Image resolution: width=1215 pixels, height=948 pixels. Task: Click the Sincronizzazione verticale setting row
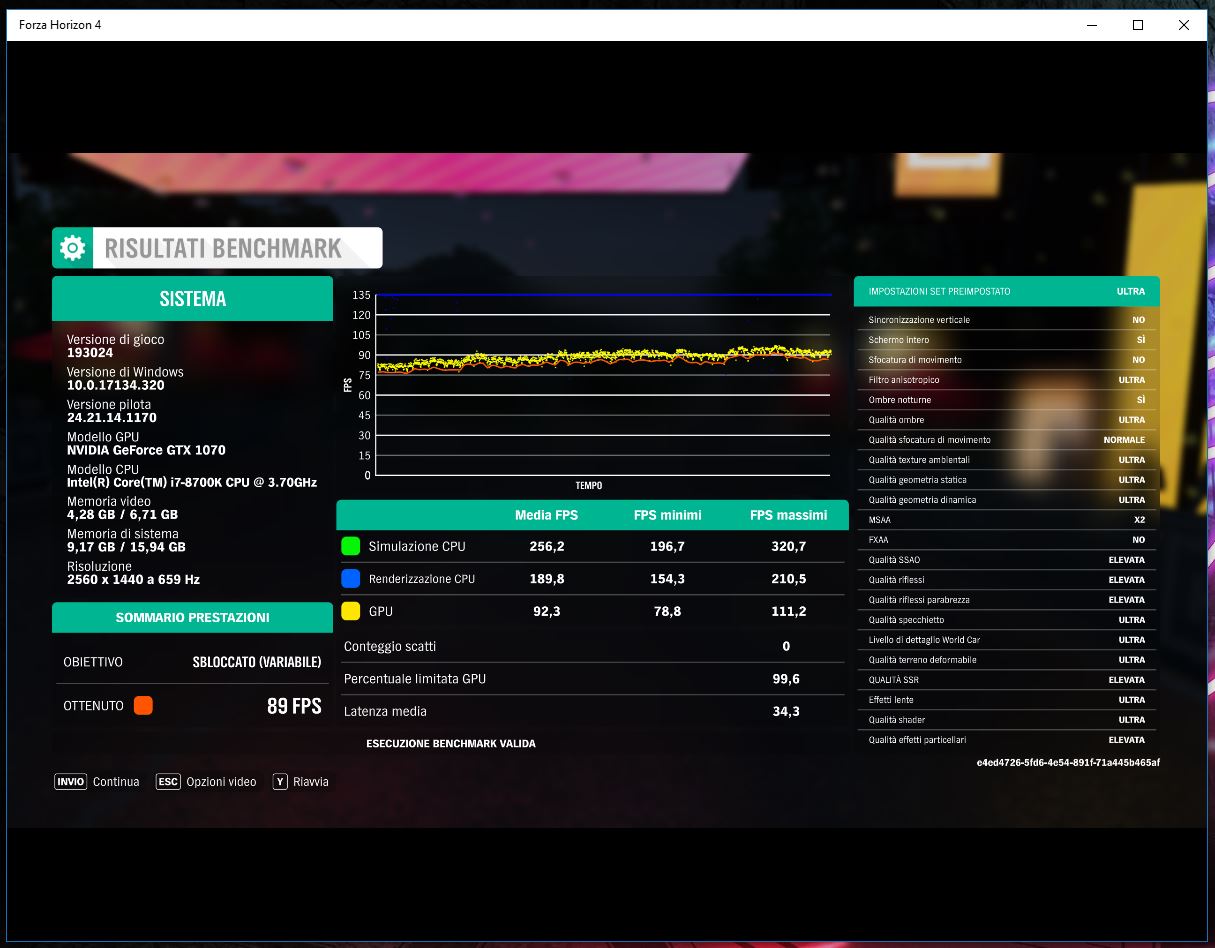[1007, 320]
